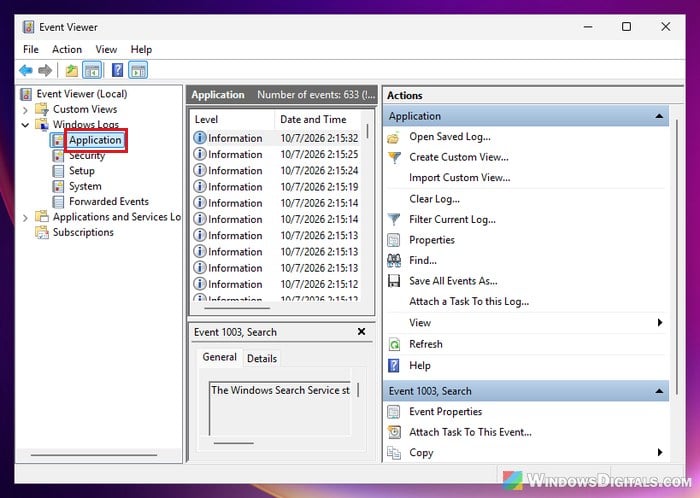This screenshot has width=700, height=498.
Task: Open the Copy submenu arrow
Action: [x=660, y=452]
